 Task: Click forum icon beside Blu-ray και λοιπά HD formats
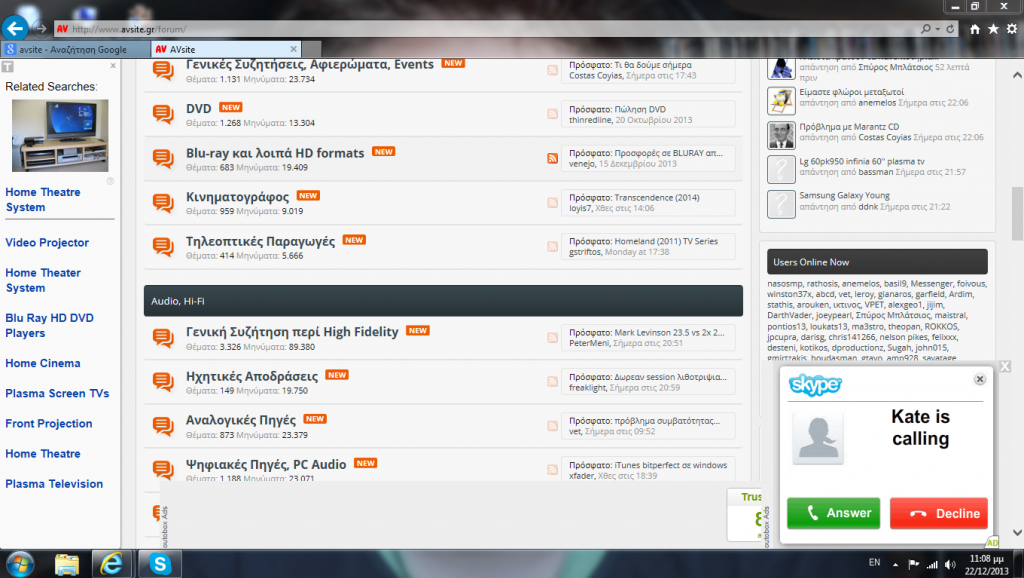[163, 159]
